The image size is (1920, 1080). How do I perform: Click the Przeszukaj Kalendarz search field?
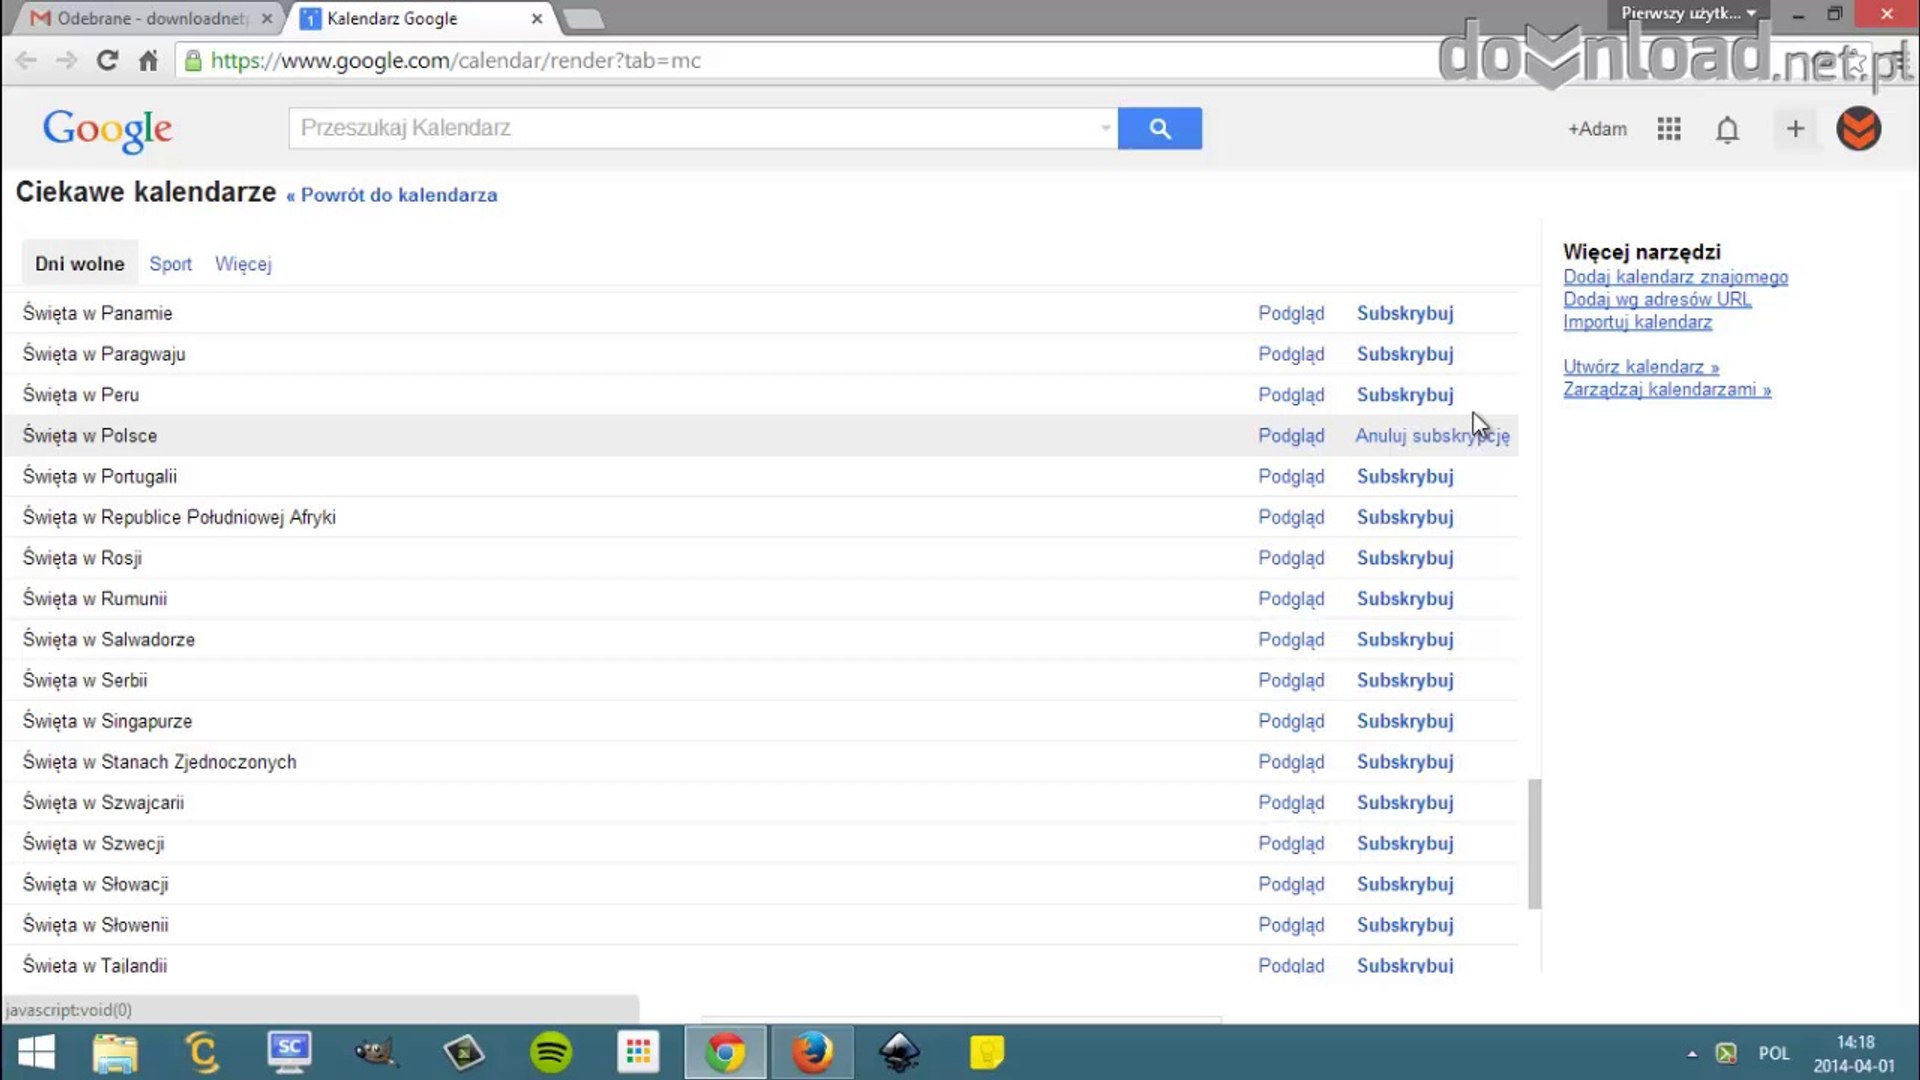[x=690, y=128]
